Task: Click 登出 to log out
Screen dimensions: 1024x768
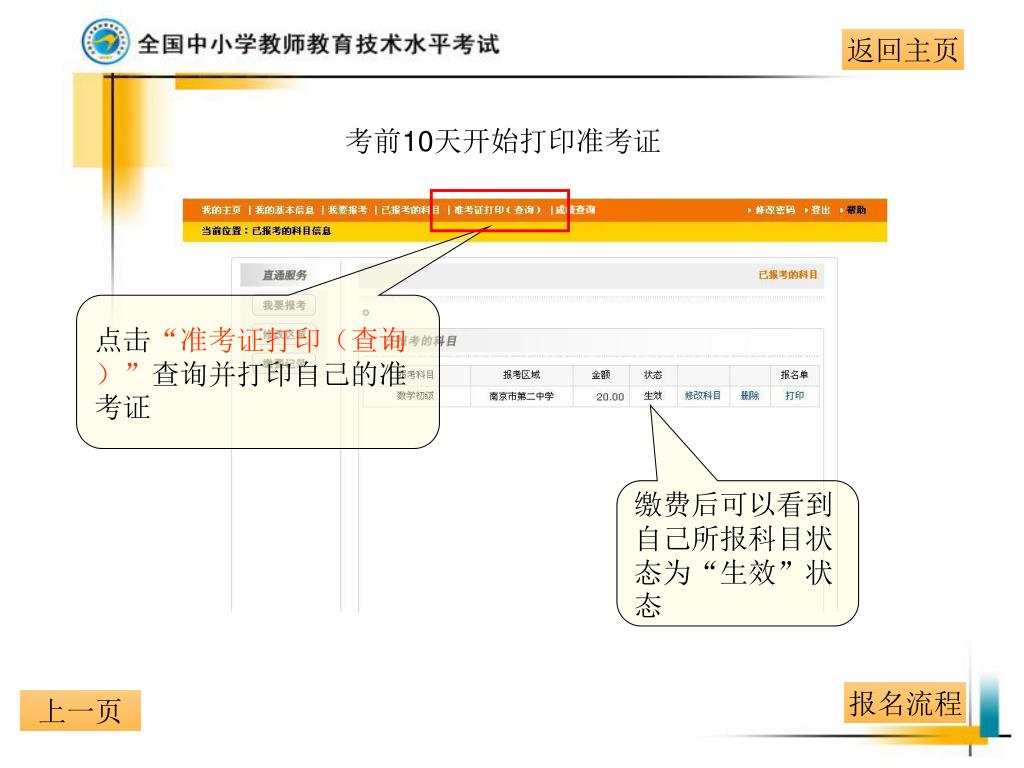Action: point(820,210)
